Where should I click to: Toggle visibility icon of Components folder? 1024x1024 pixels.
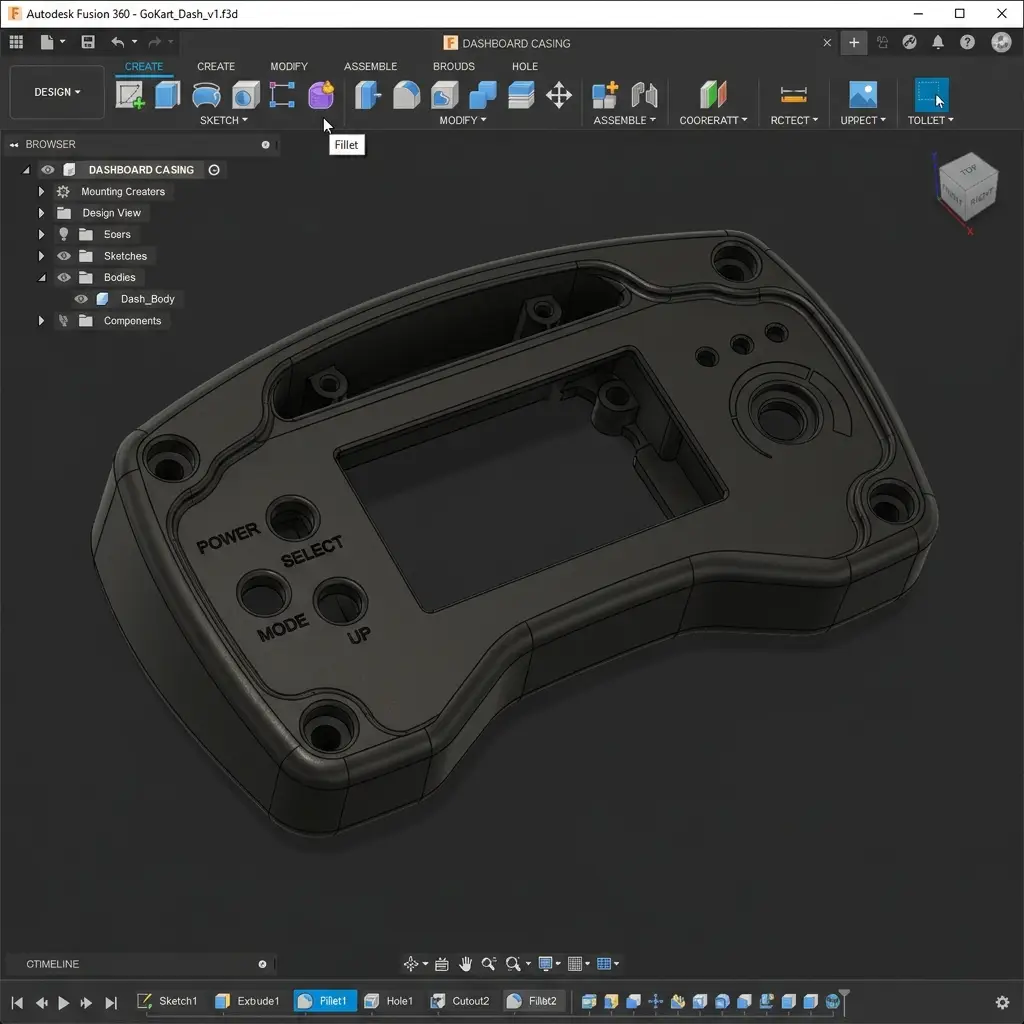click(x=63, y=321)
